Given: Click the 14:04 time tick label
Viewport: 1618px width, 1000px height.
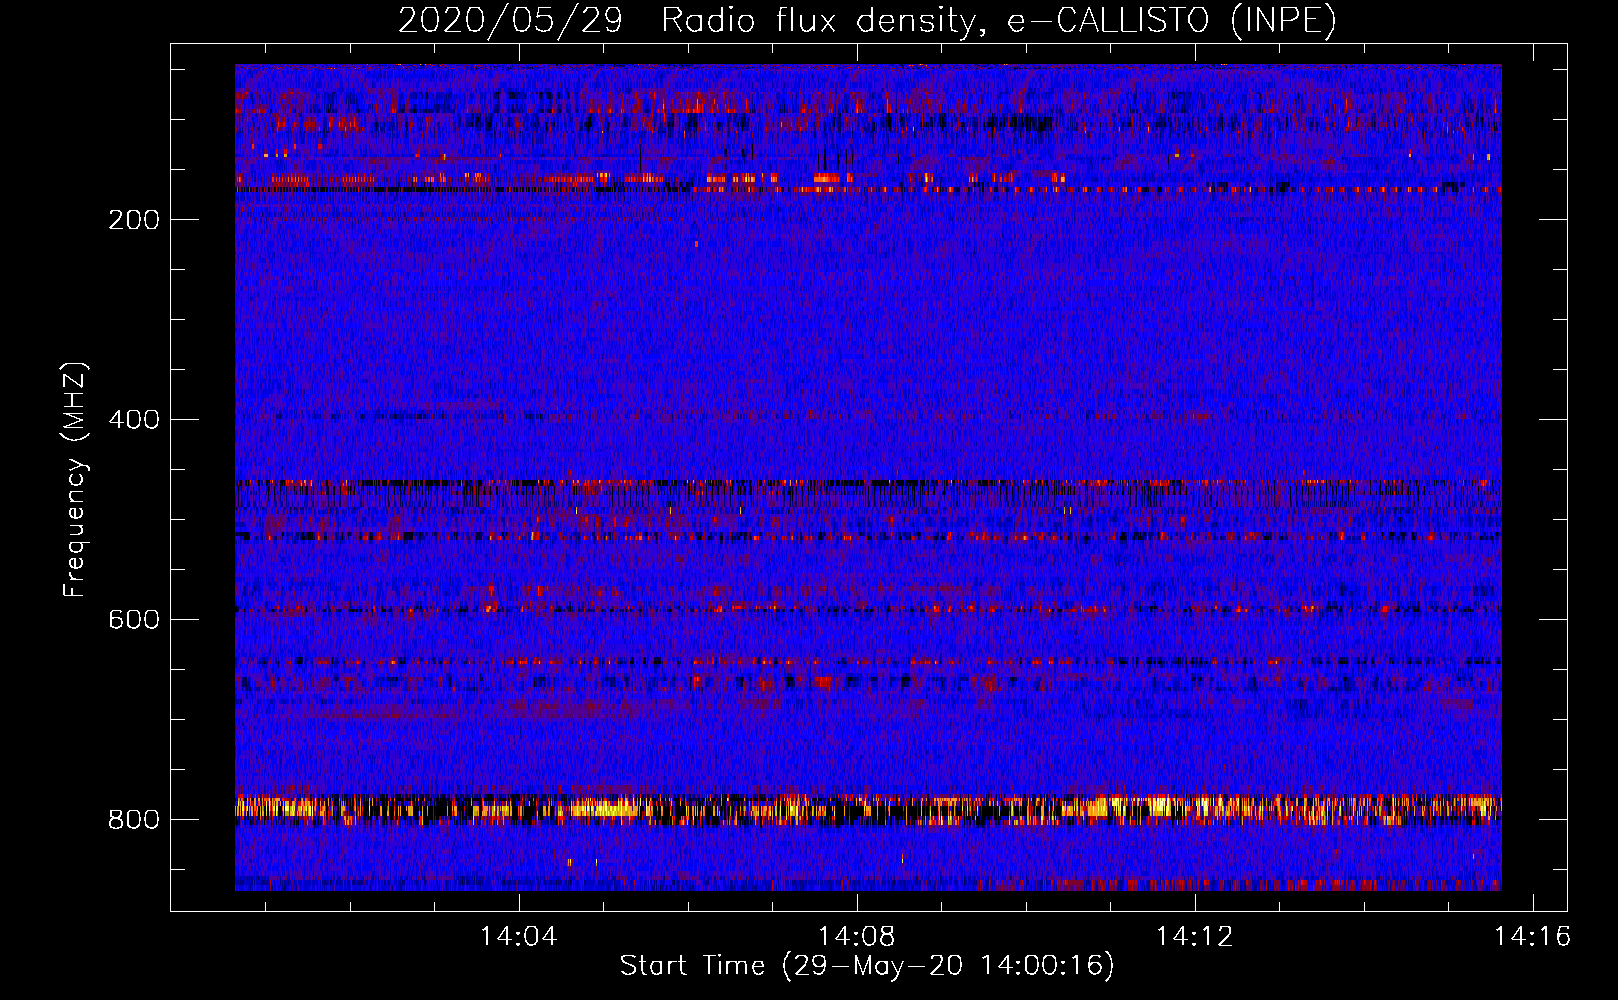Looking at the screenshot, I should 519,936.
